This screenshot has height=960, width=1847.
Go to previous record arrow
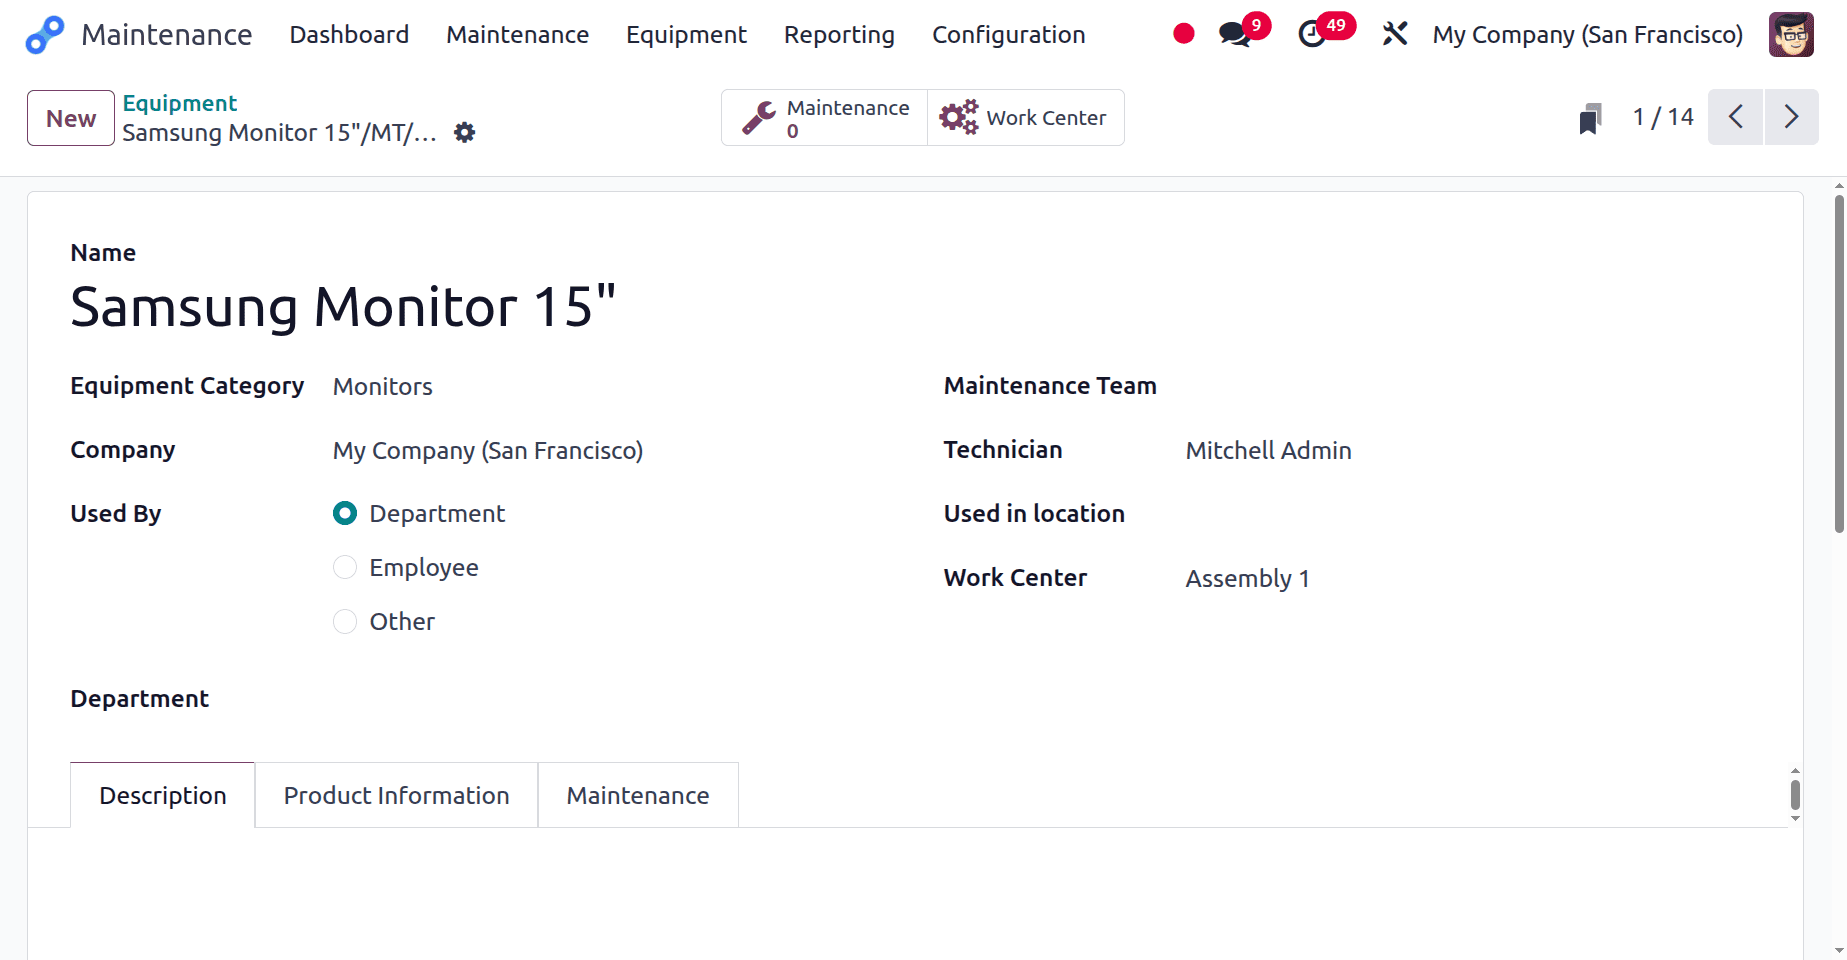1735,117
